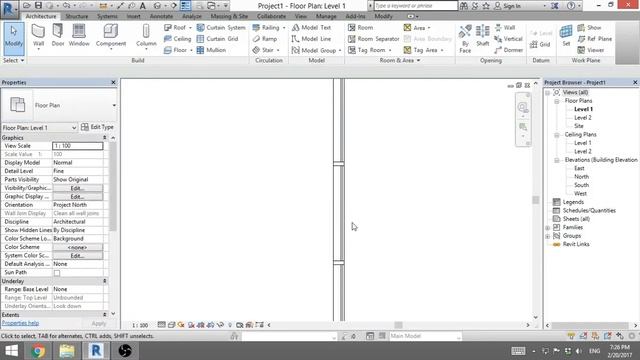Click Edit button for Visibility/Graphics
Image resolution: width=640 pixels, height=360 pixels.
(78, 188)
